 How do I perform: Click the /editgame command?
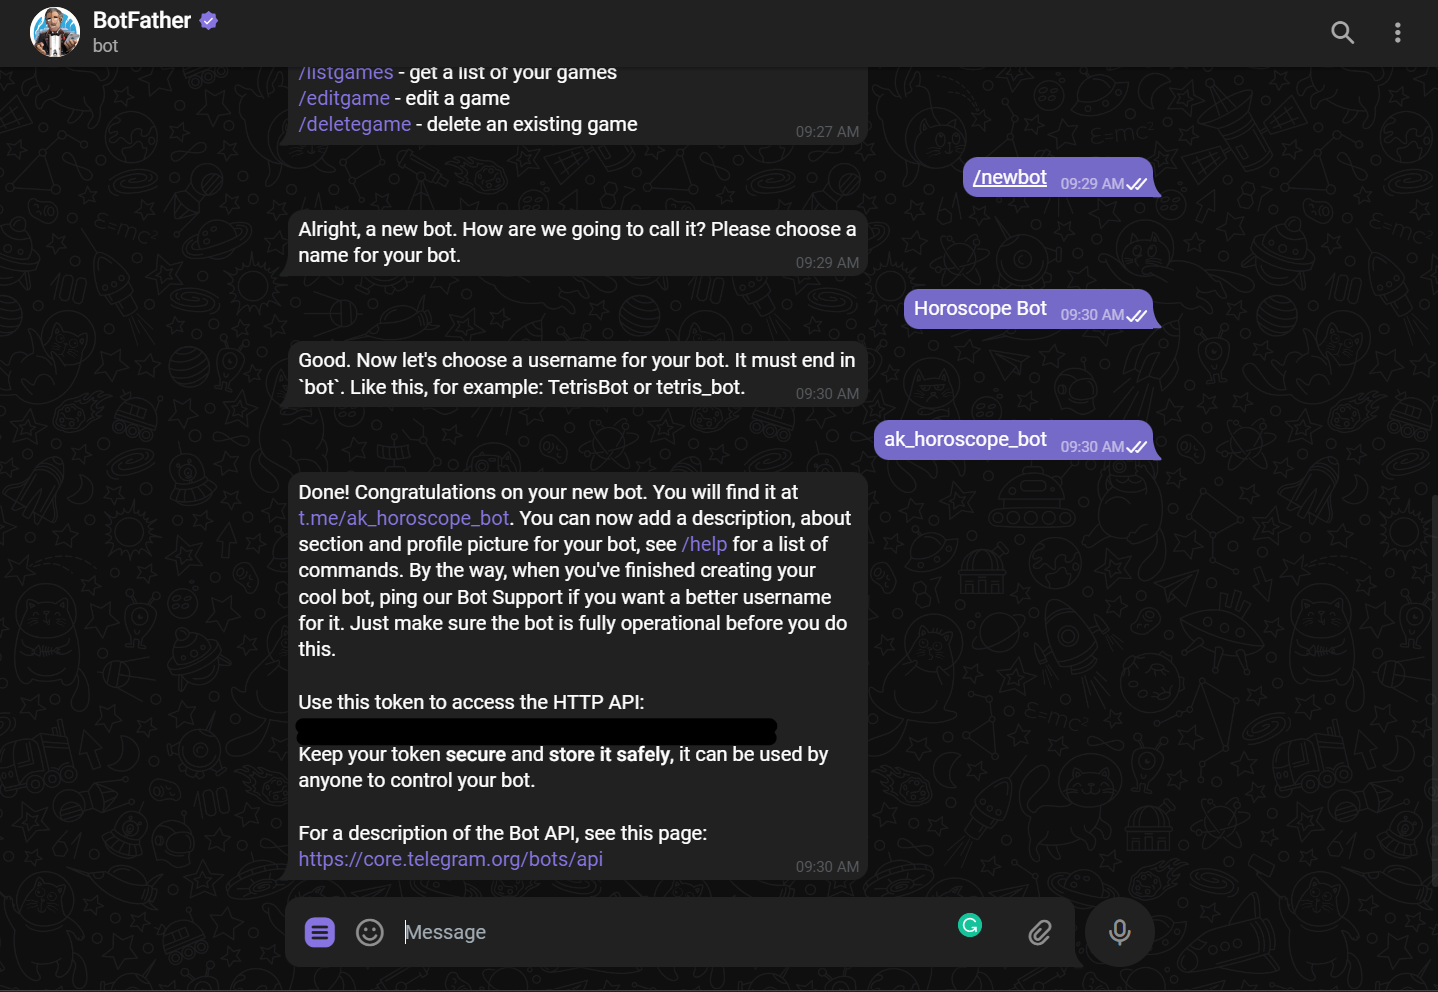[344, 97]
